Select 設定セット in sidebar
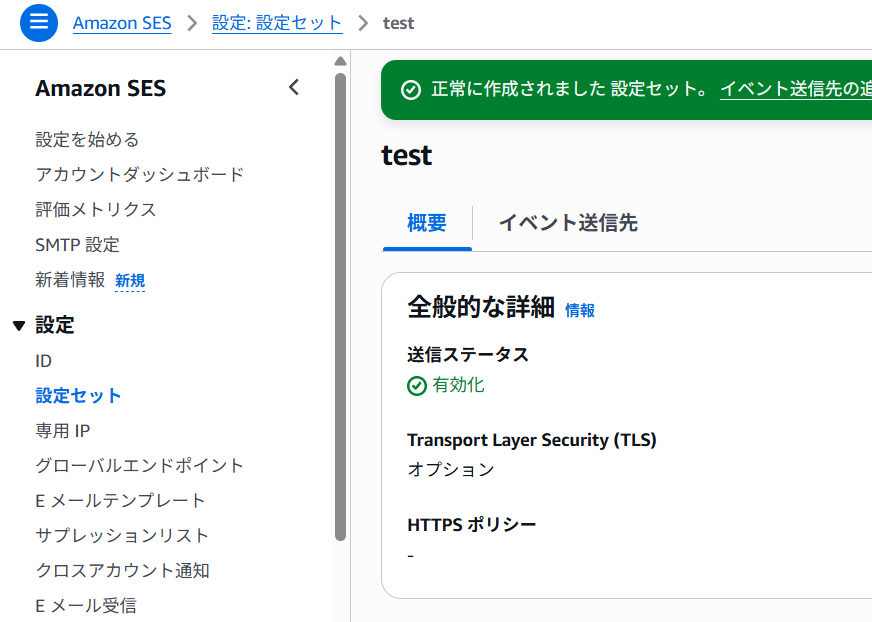Image resolution: width=872 pixels, height=622 pixels. tap(78, 396)
